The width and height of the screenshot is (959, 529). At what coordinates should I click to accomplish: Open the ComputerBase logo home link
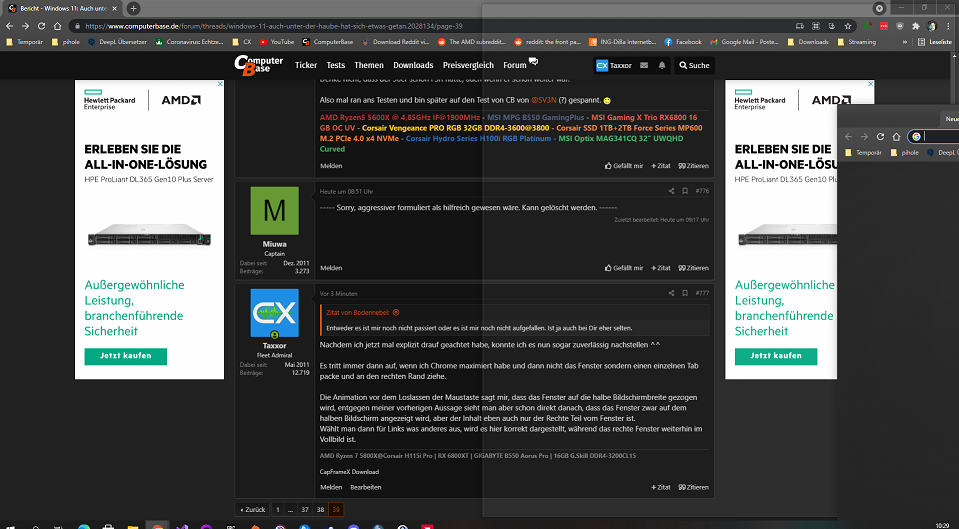258,65
